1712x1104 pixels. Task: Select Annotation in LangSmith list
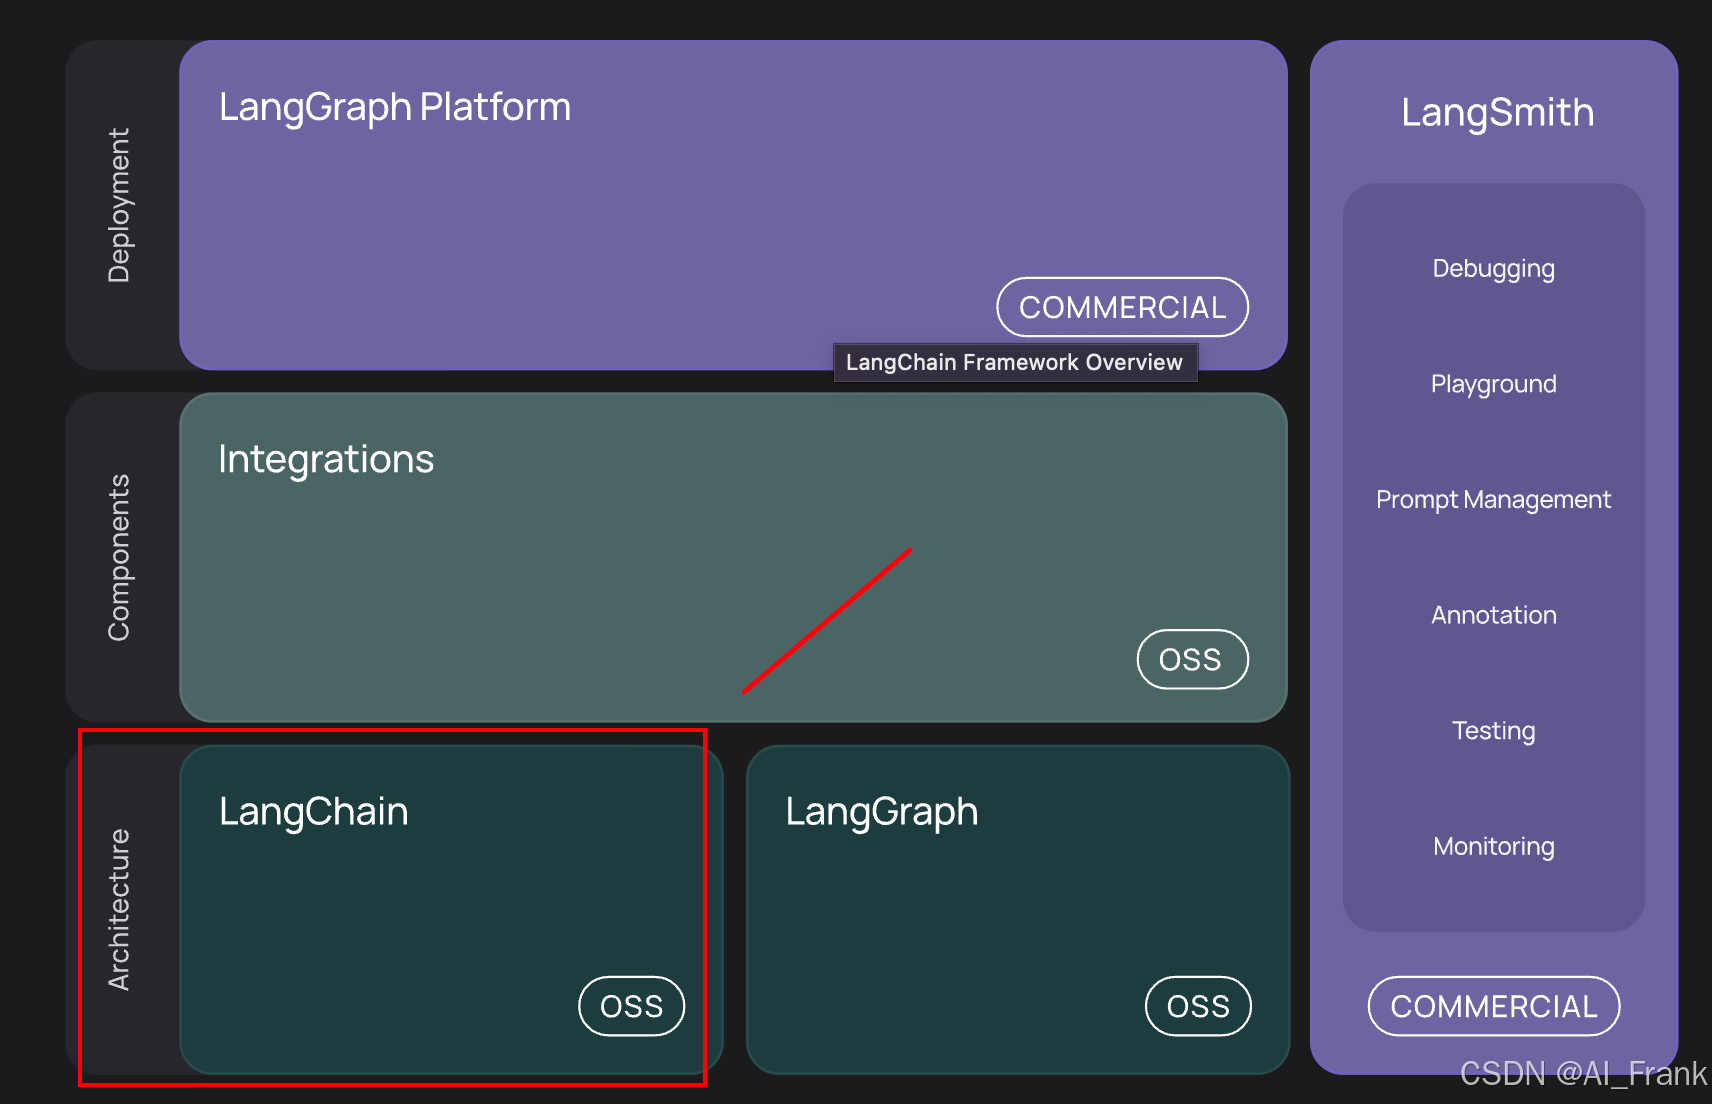point(1493,615)
